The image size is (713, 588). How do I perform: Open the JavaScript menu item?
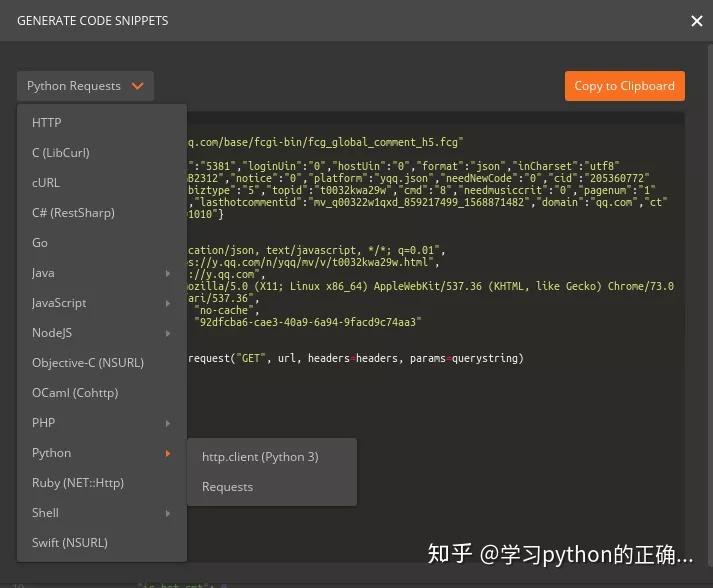pyautogui.click(x=102, y=303)
